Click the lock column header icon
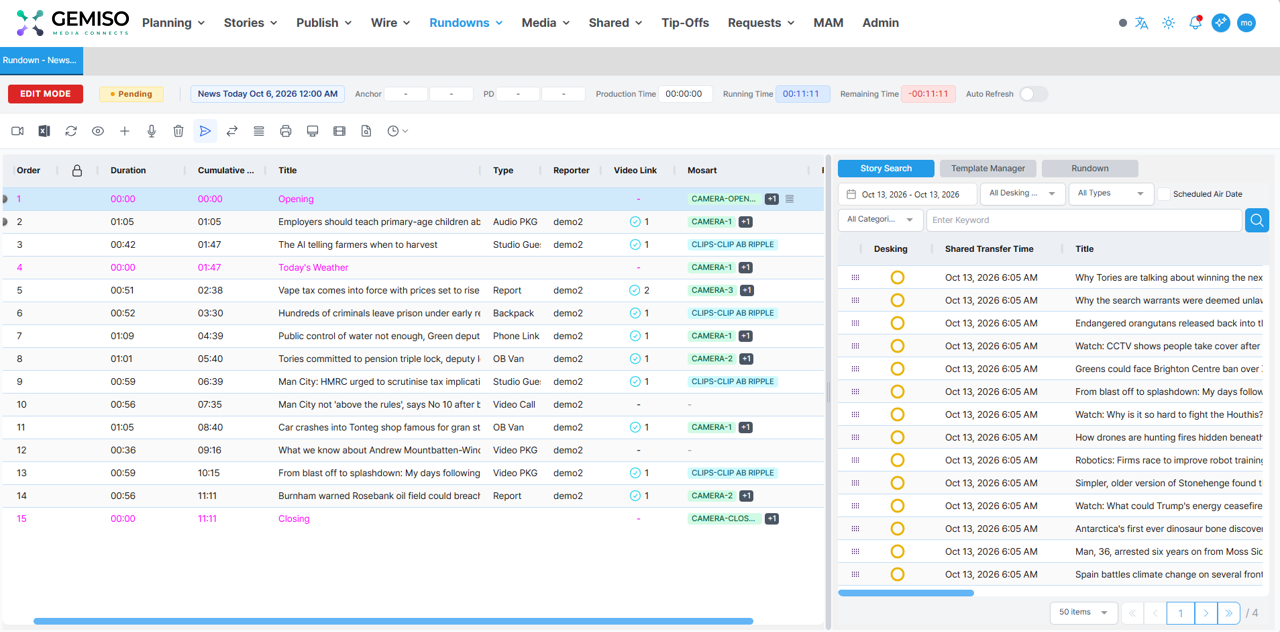 (x=77, y=170)
